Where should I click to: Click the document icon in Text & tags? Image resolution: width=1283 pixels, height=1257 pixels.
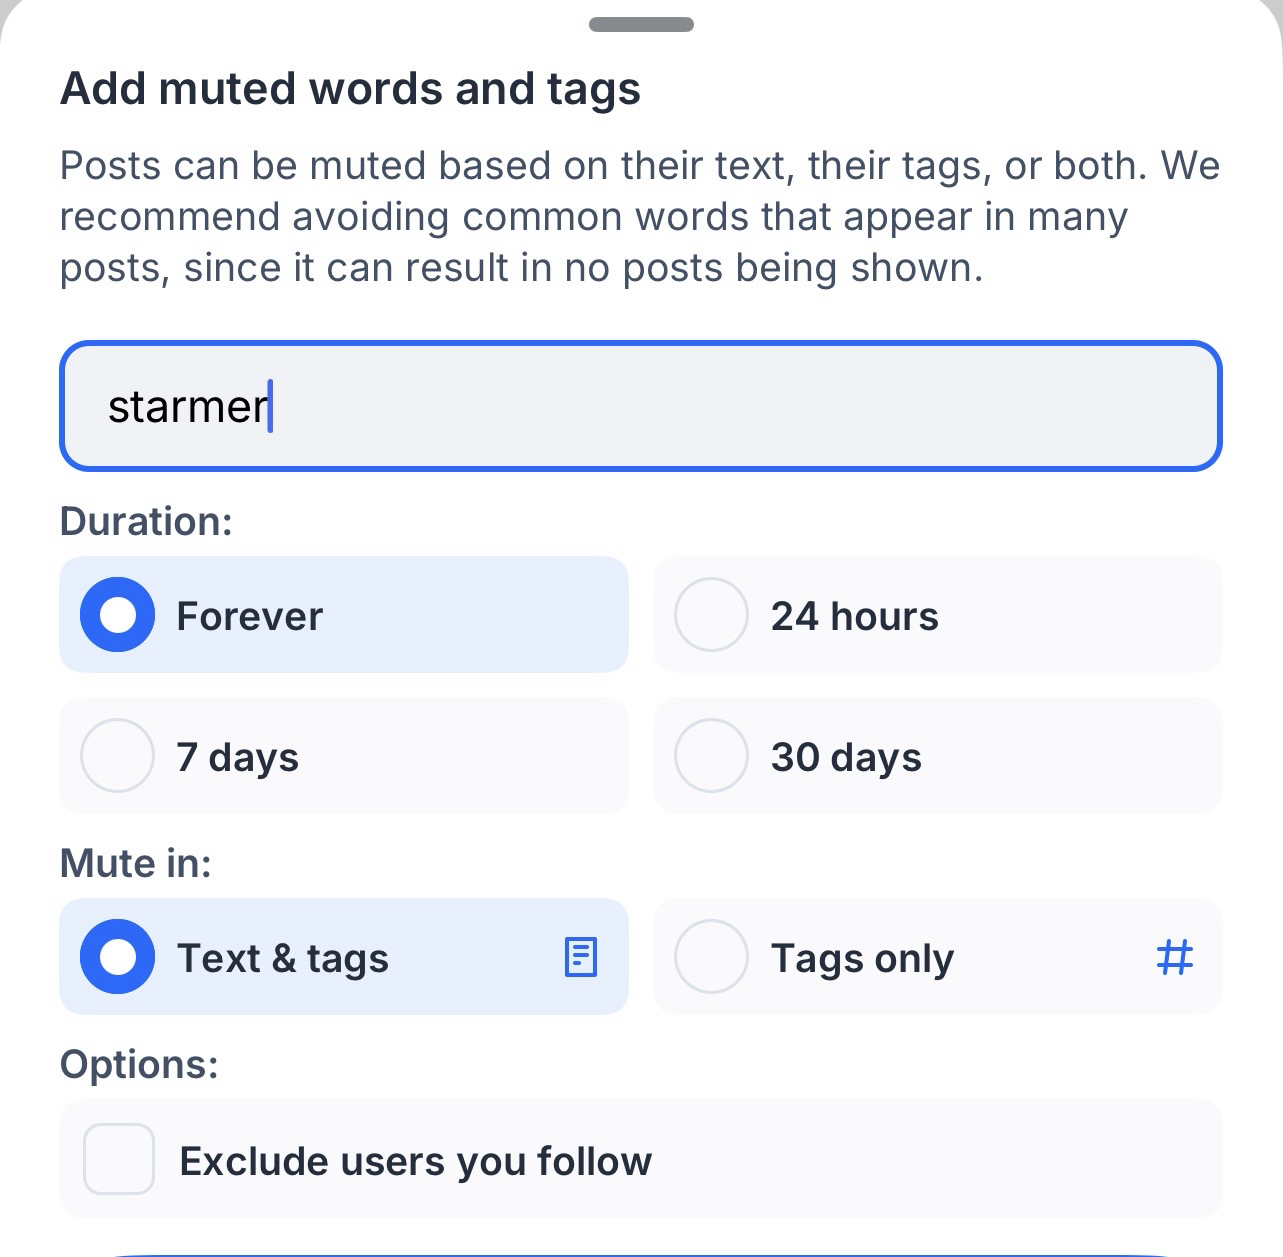[x=581, y=957]
